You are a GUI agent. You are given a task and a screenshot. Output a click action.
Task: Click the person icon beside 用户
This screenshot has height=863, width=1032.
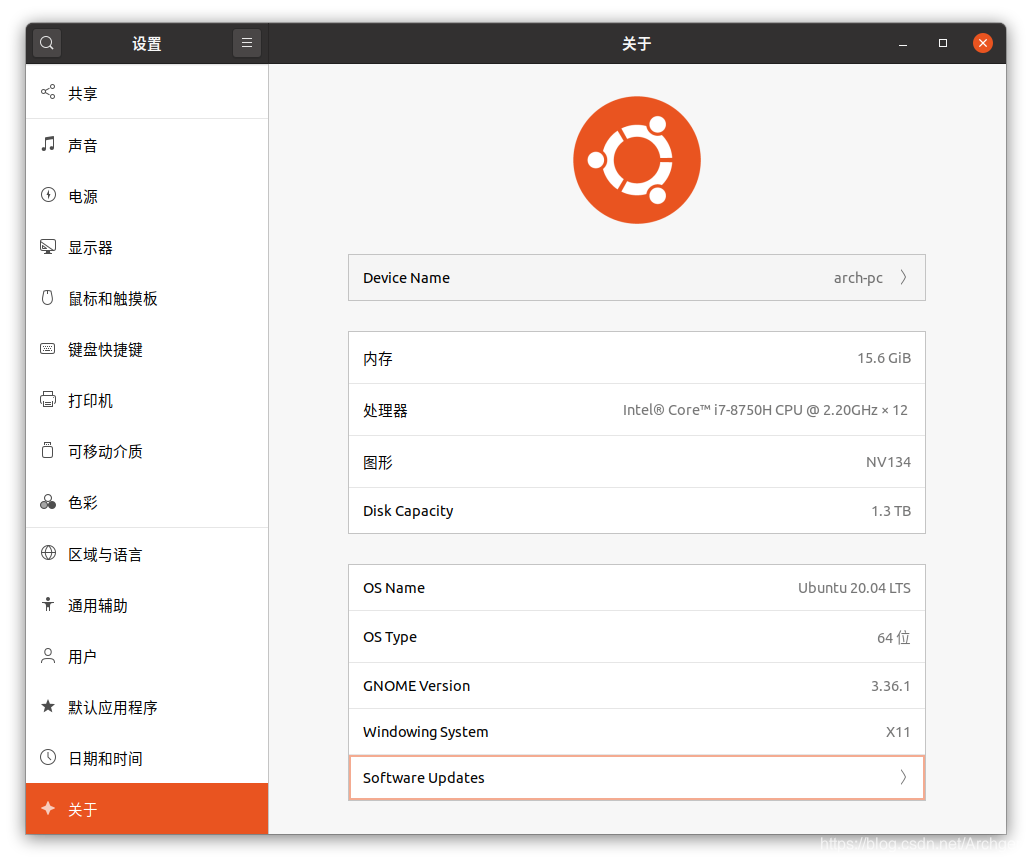tap(47, 656)
